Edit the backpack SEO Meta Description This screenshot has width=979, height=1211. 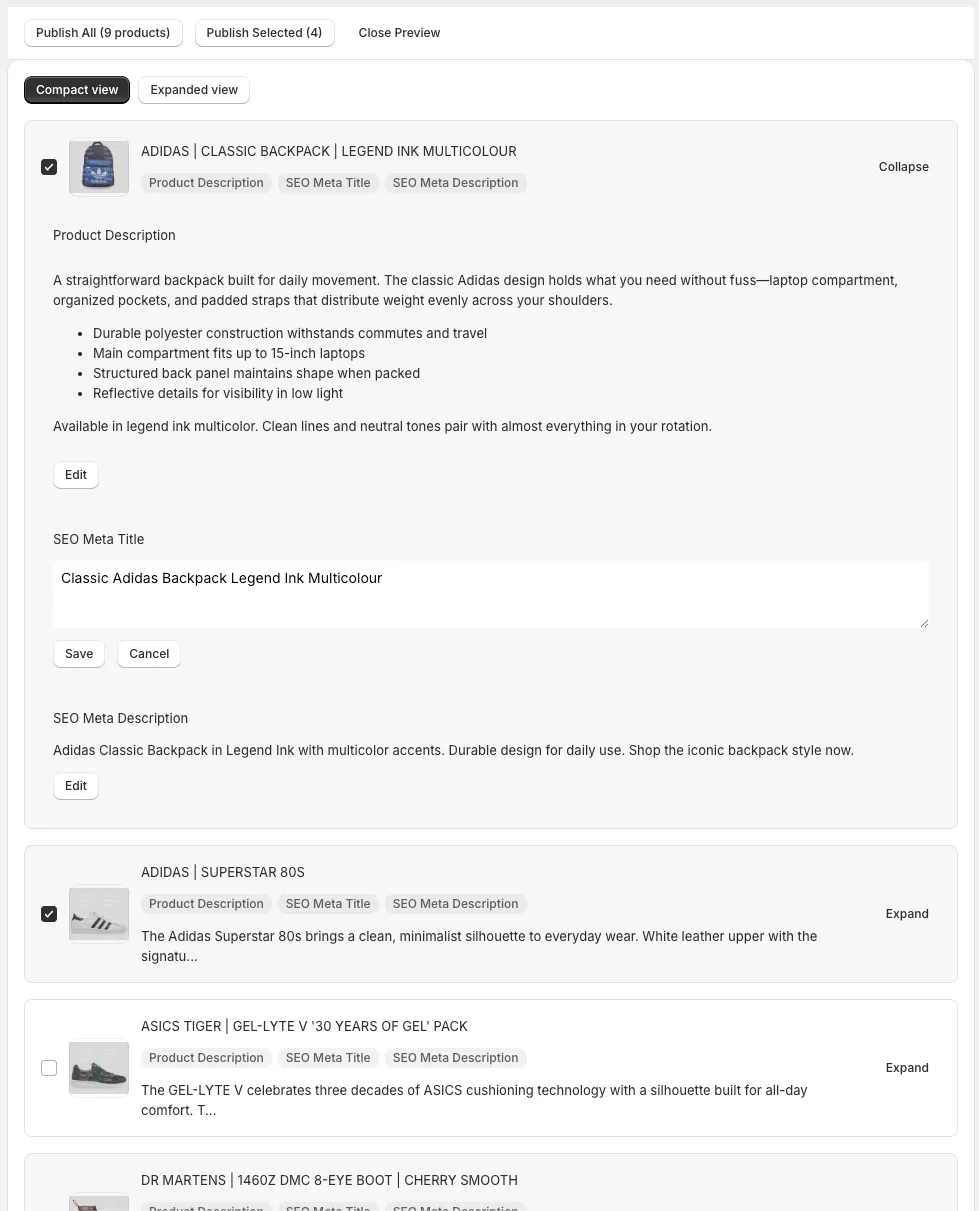(76, 786)
